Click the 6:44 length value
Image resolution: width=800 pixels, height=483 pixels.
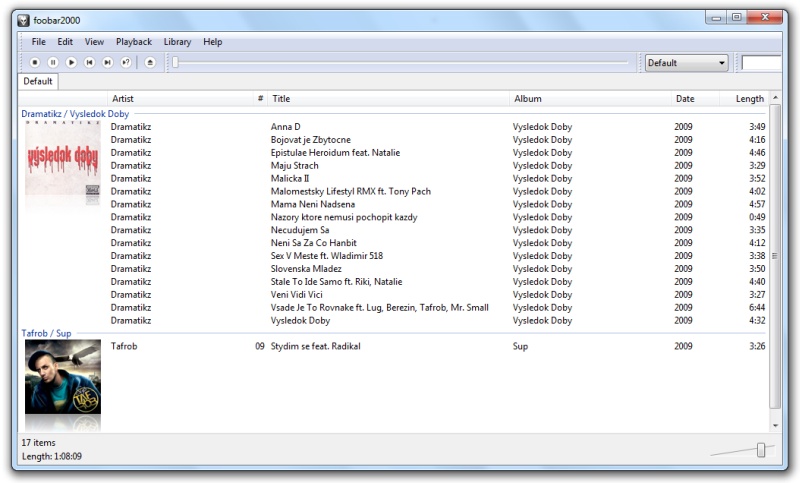click(x=757, y=308)
